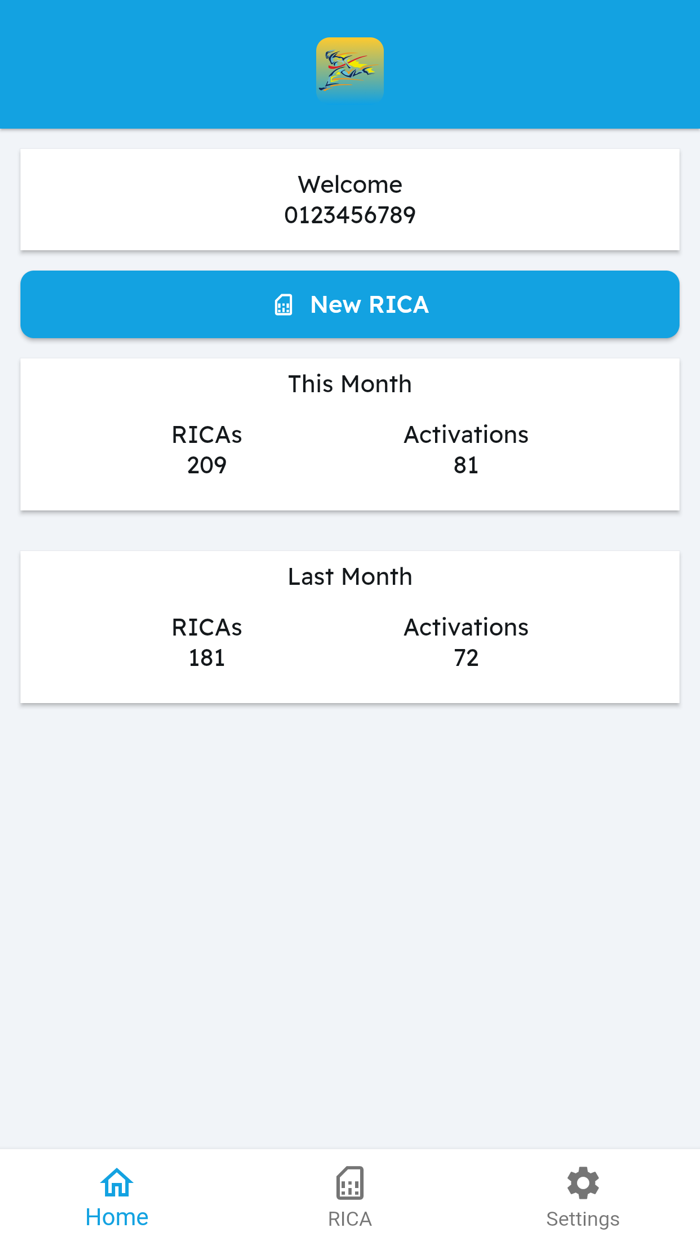This screenshot has width=700, height=1244.
Task: Tap the phone number 0123456789
Action: click(350, 215)
